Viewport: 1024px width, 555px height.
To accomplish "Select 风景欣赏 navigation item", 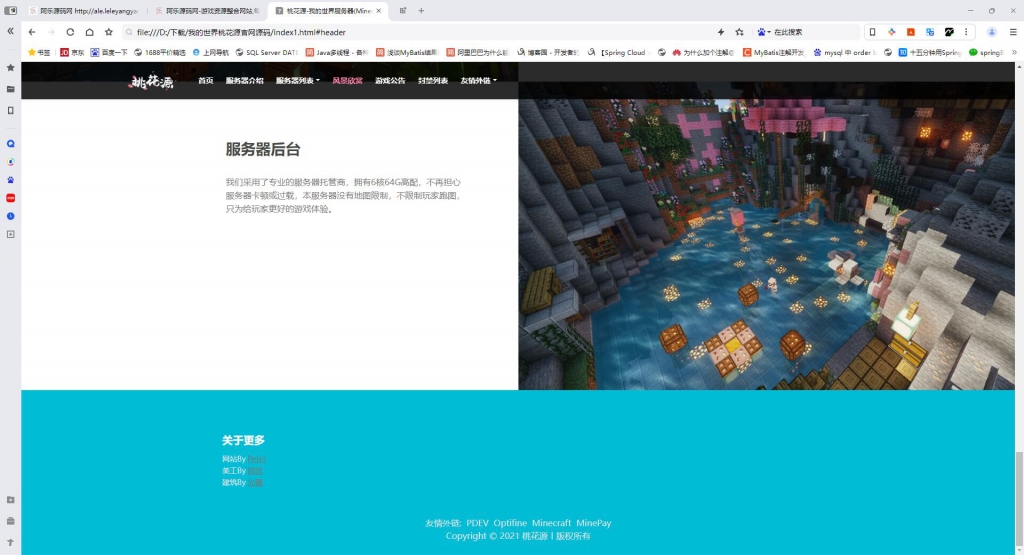I will pyautogui.click(x=347, y=81).
